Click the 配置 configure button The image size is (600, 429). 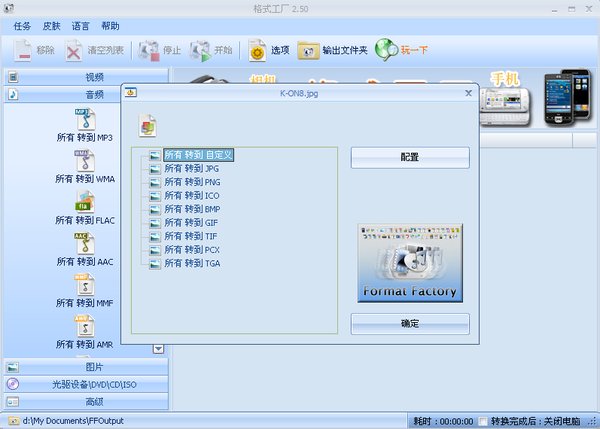(410, 157)
